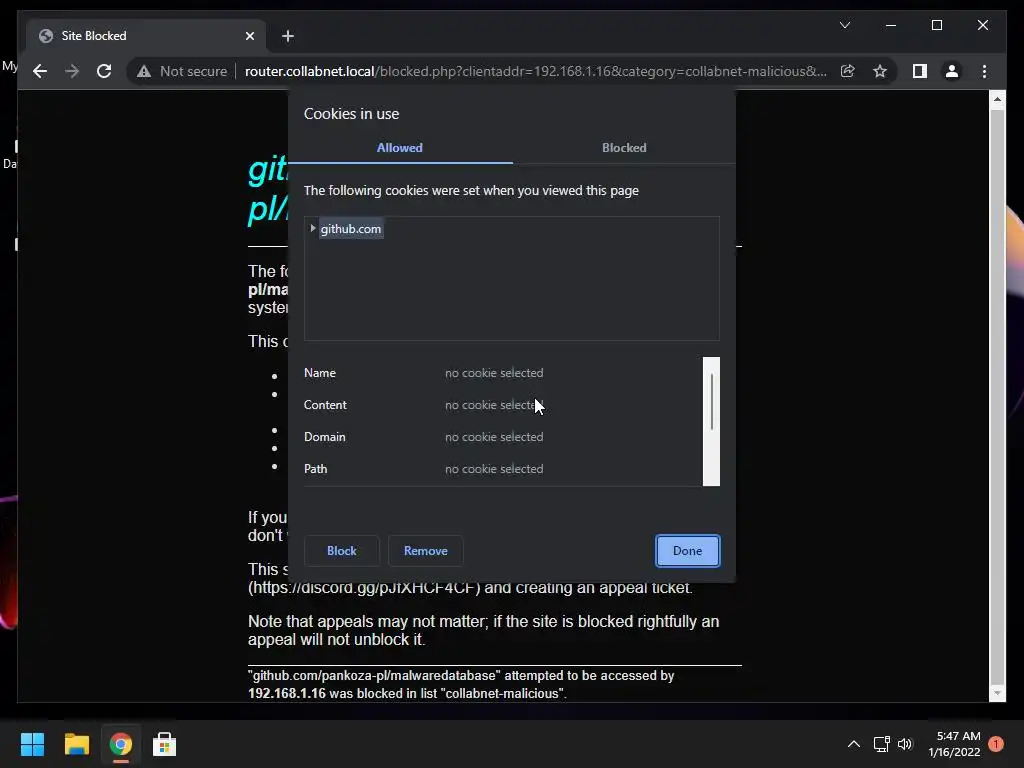Click the Content label in cookie details
The image size is (1024, 768).
325,405
